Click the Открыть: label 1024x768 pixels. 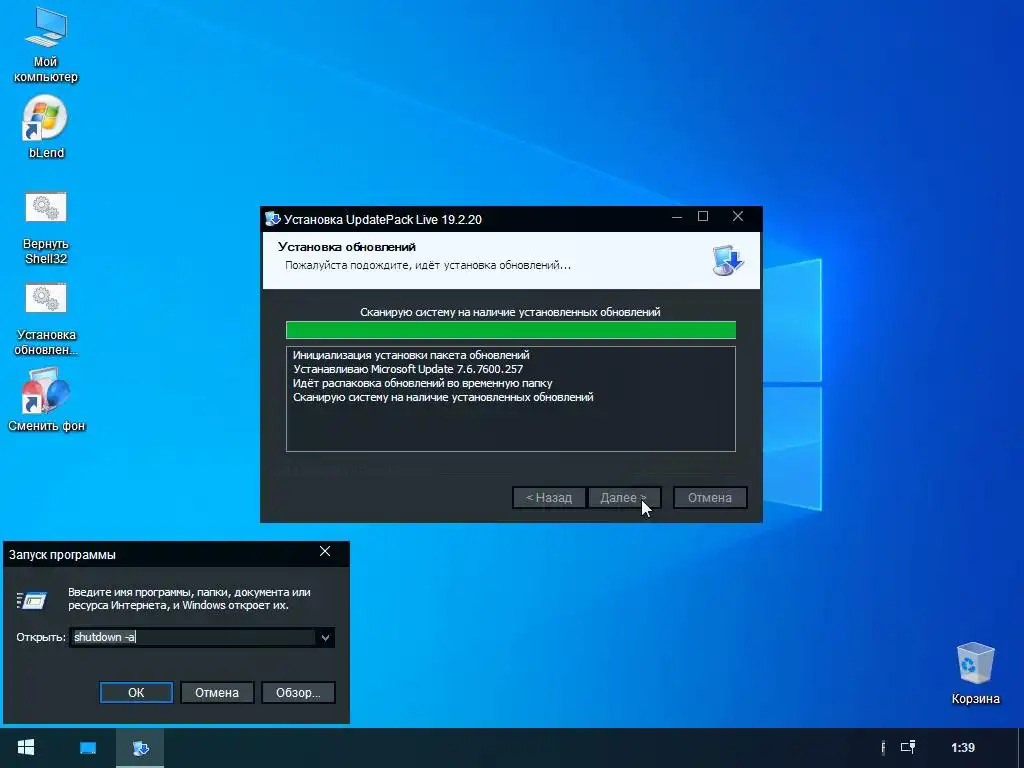tap(41, 637)
